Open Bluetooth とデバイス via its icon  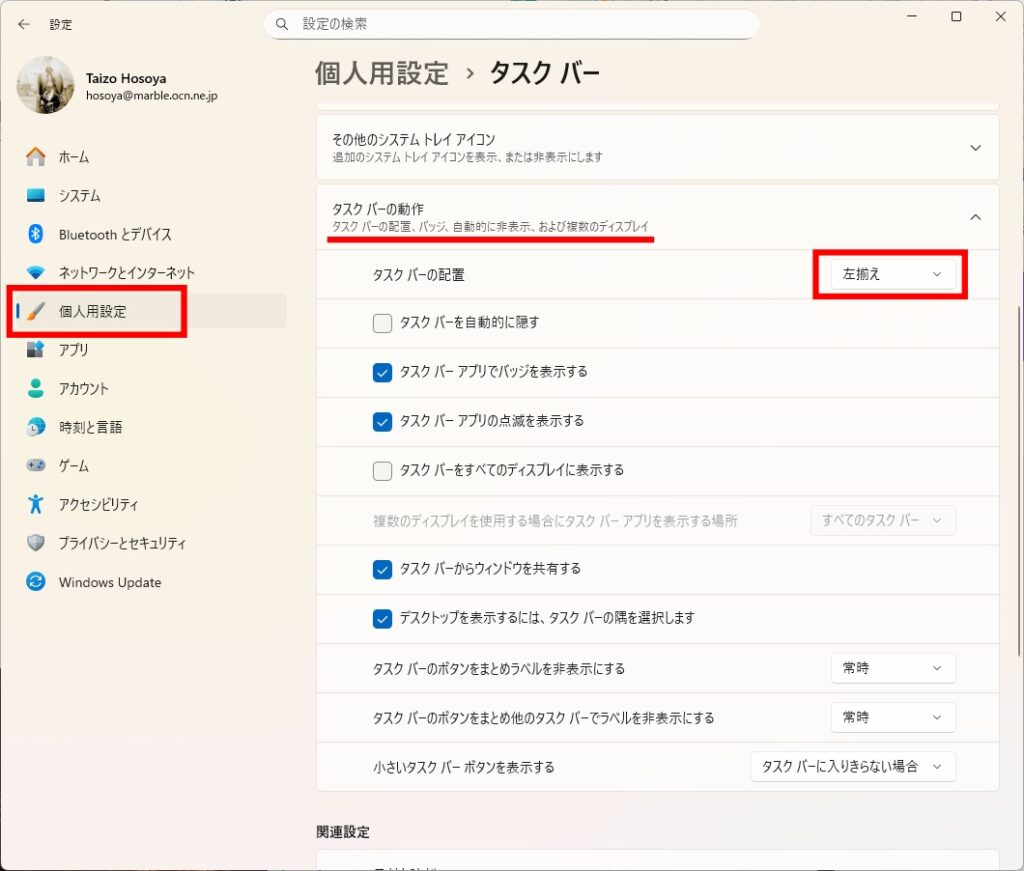click(36, 234)
